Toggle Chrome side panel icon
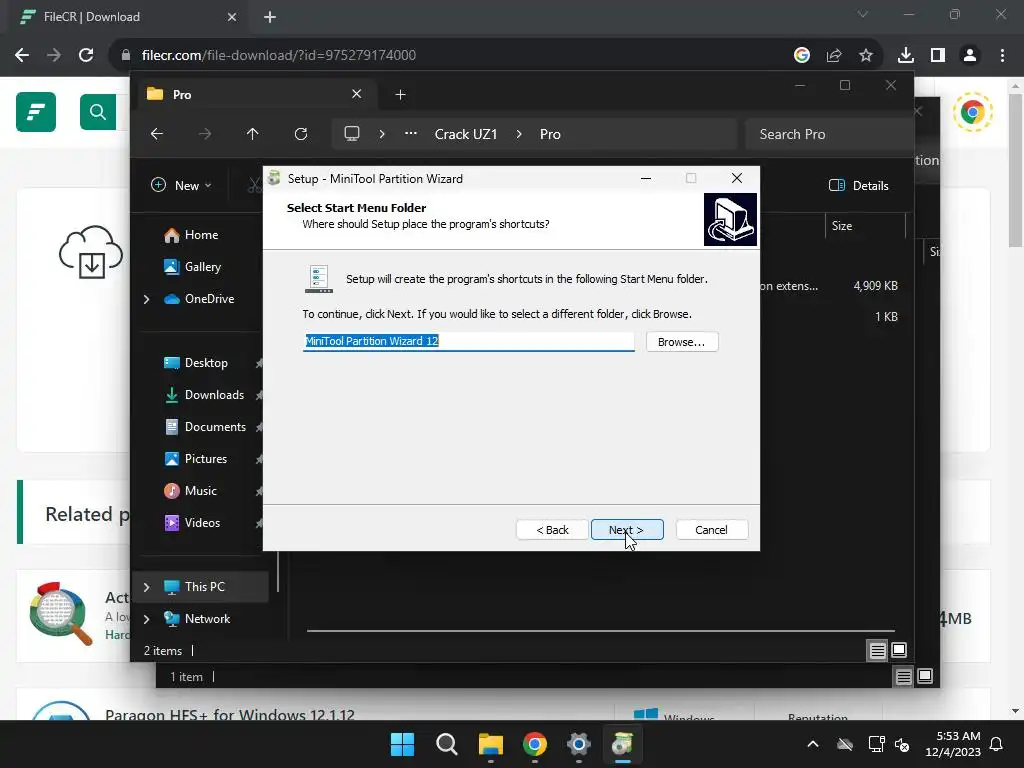This screenshot has width=1024, height=768. 938,55
